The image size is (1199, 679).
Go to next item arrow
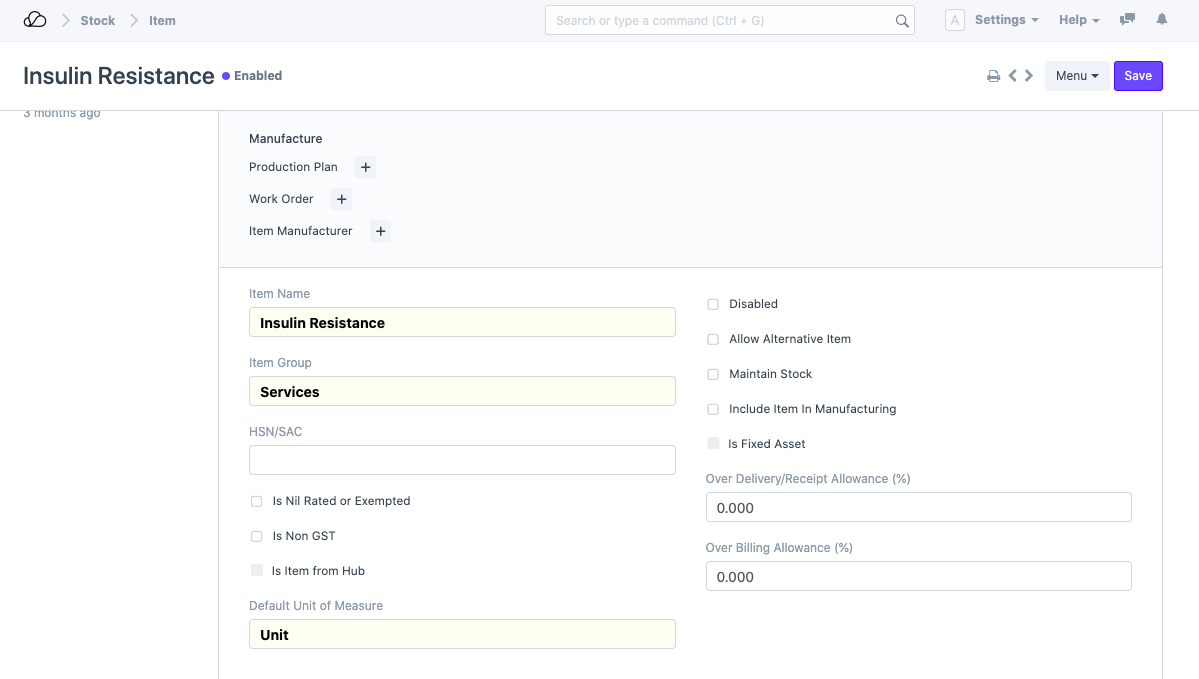coord(1029,76)
